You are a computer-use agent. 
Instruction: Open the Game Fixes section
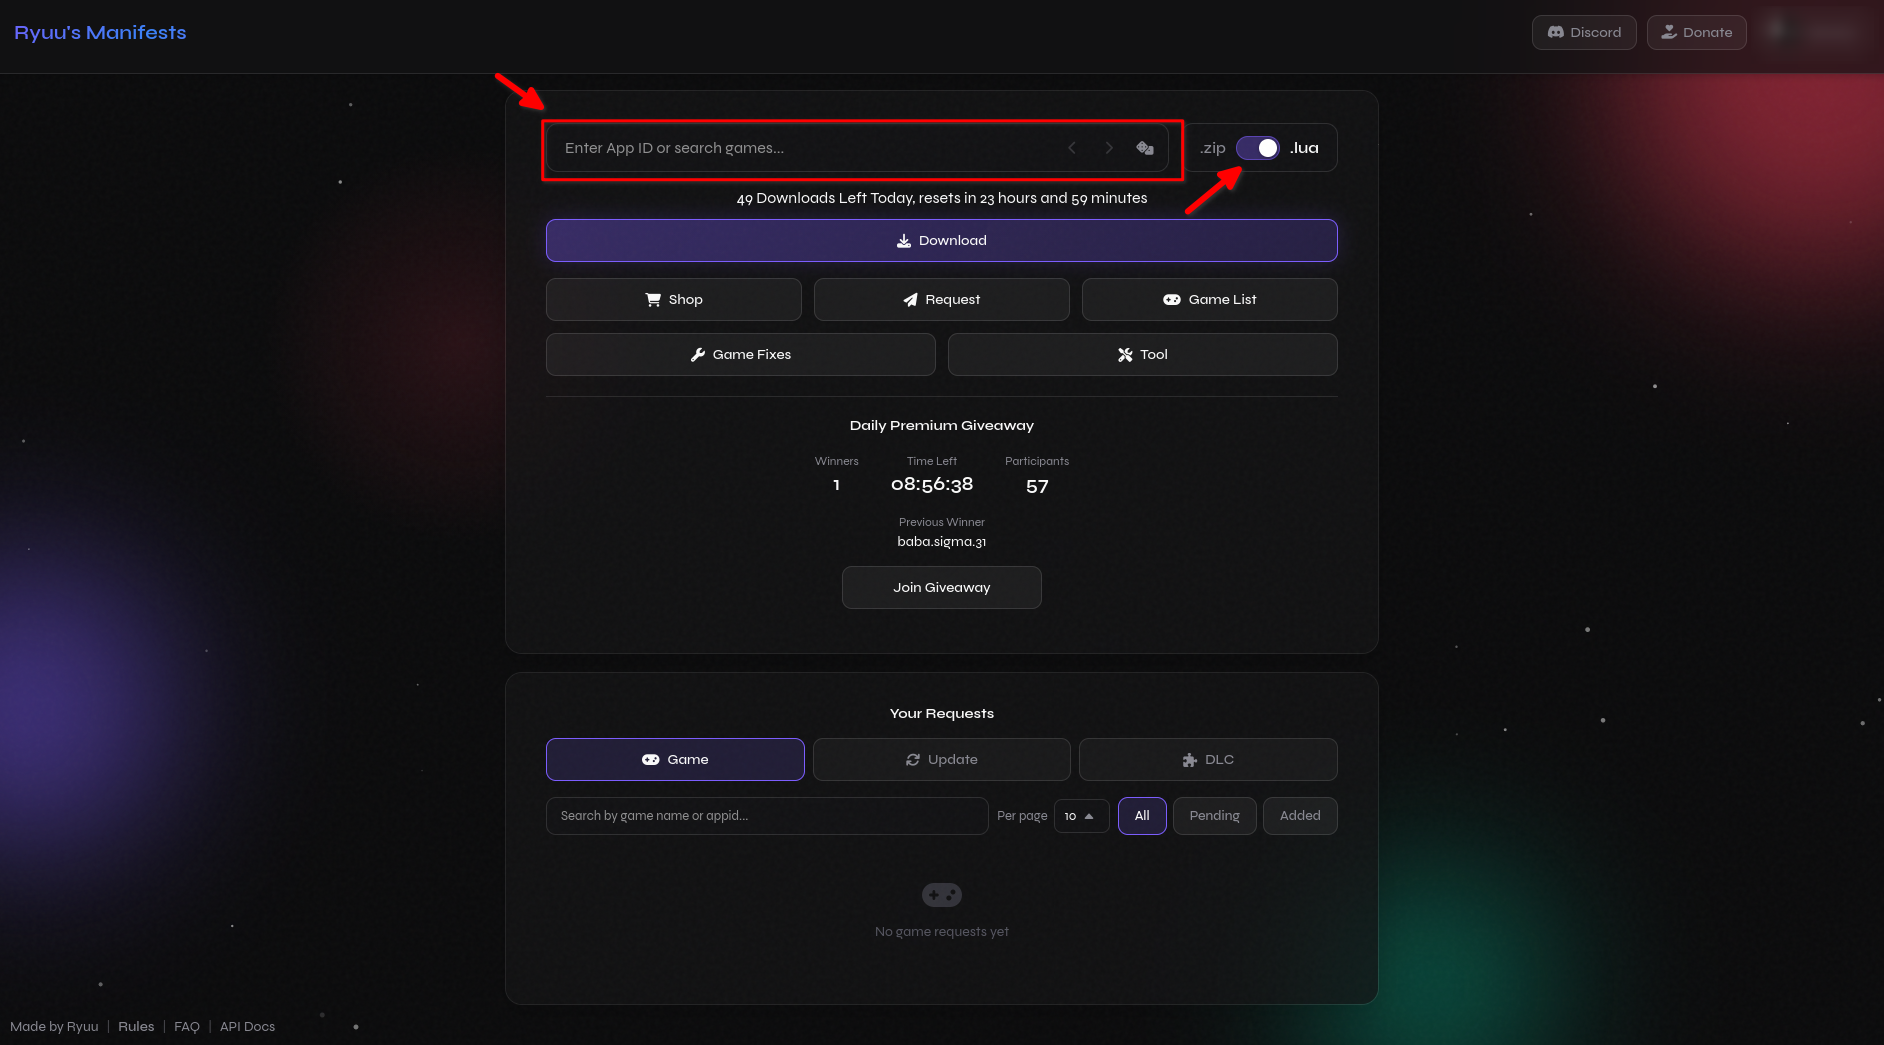point(741,355)
